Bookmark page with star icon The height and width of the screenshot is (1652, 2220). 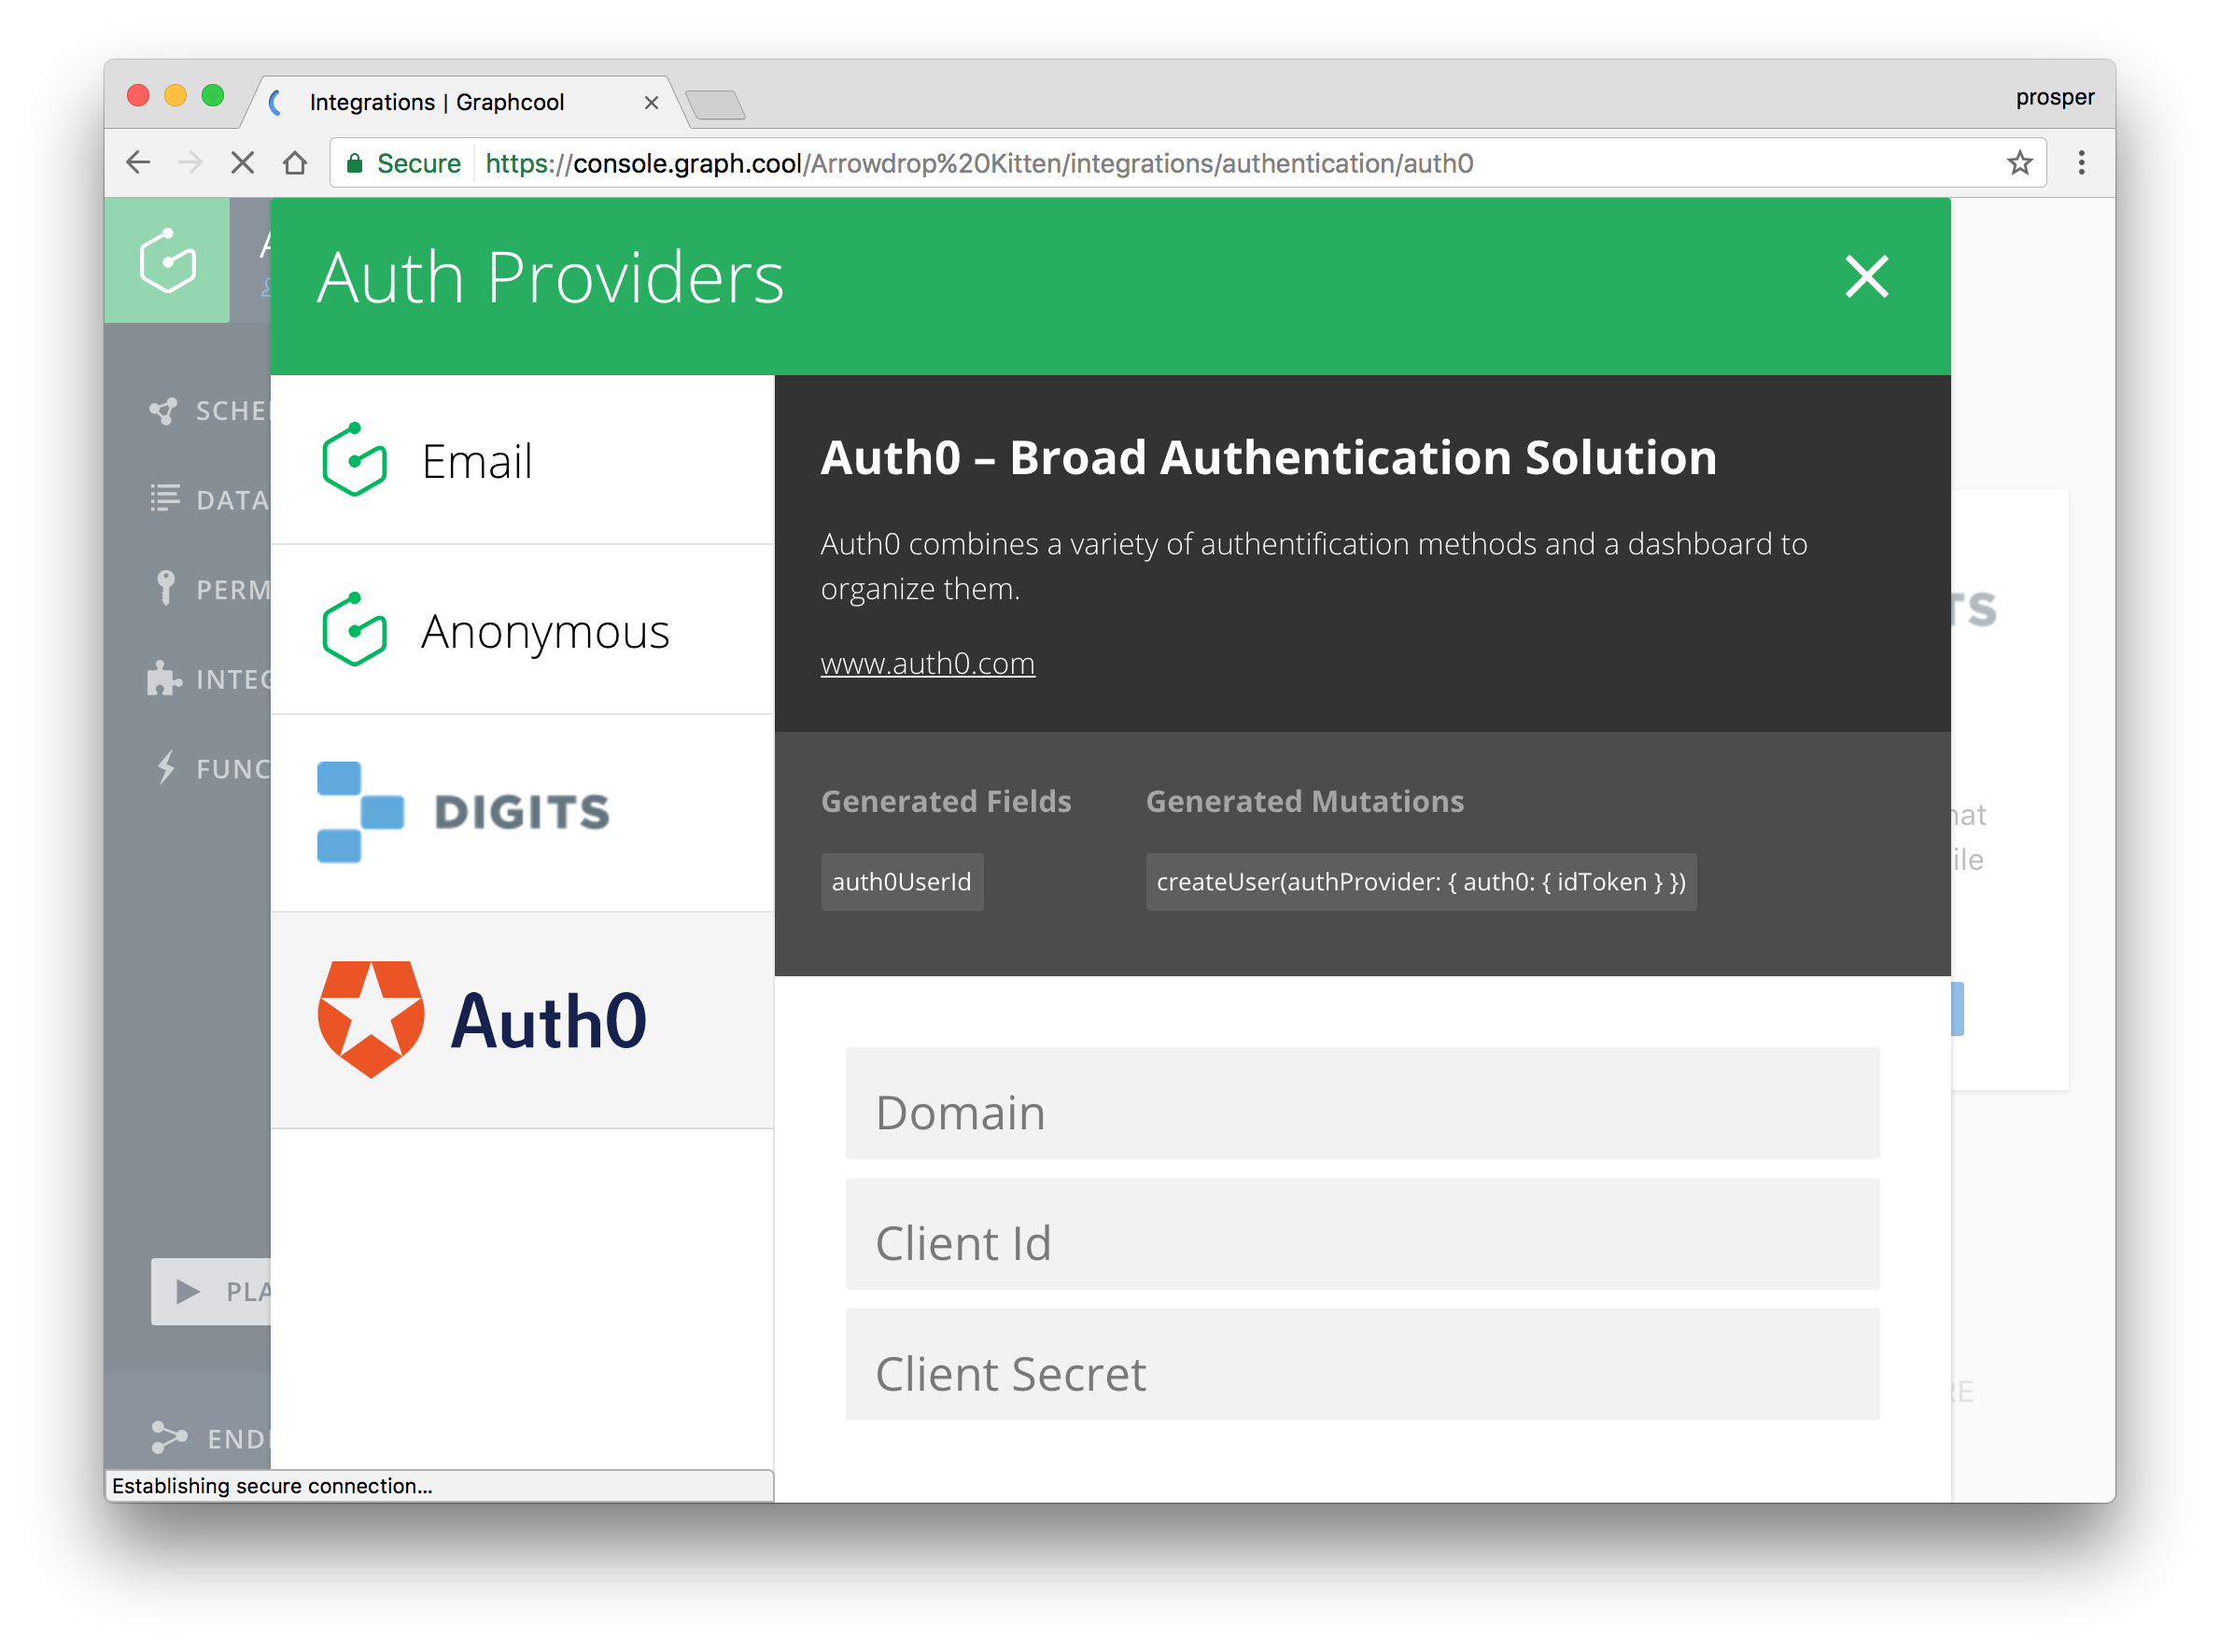point(2018,163)
